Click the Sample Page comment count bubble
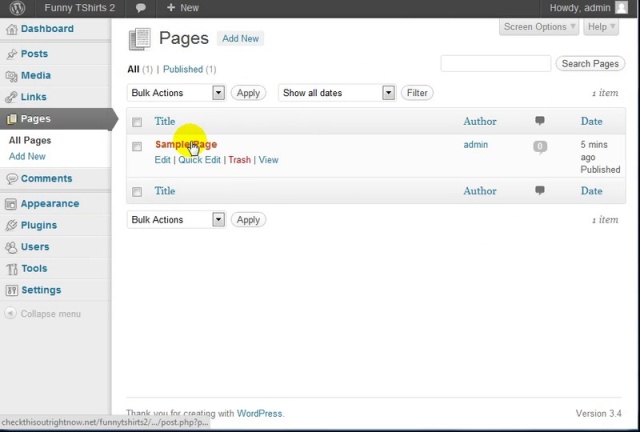 point(540,146)
